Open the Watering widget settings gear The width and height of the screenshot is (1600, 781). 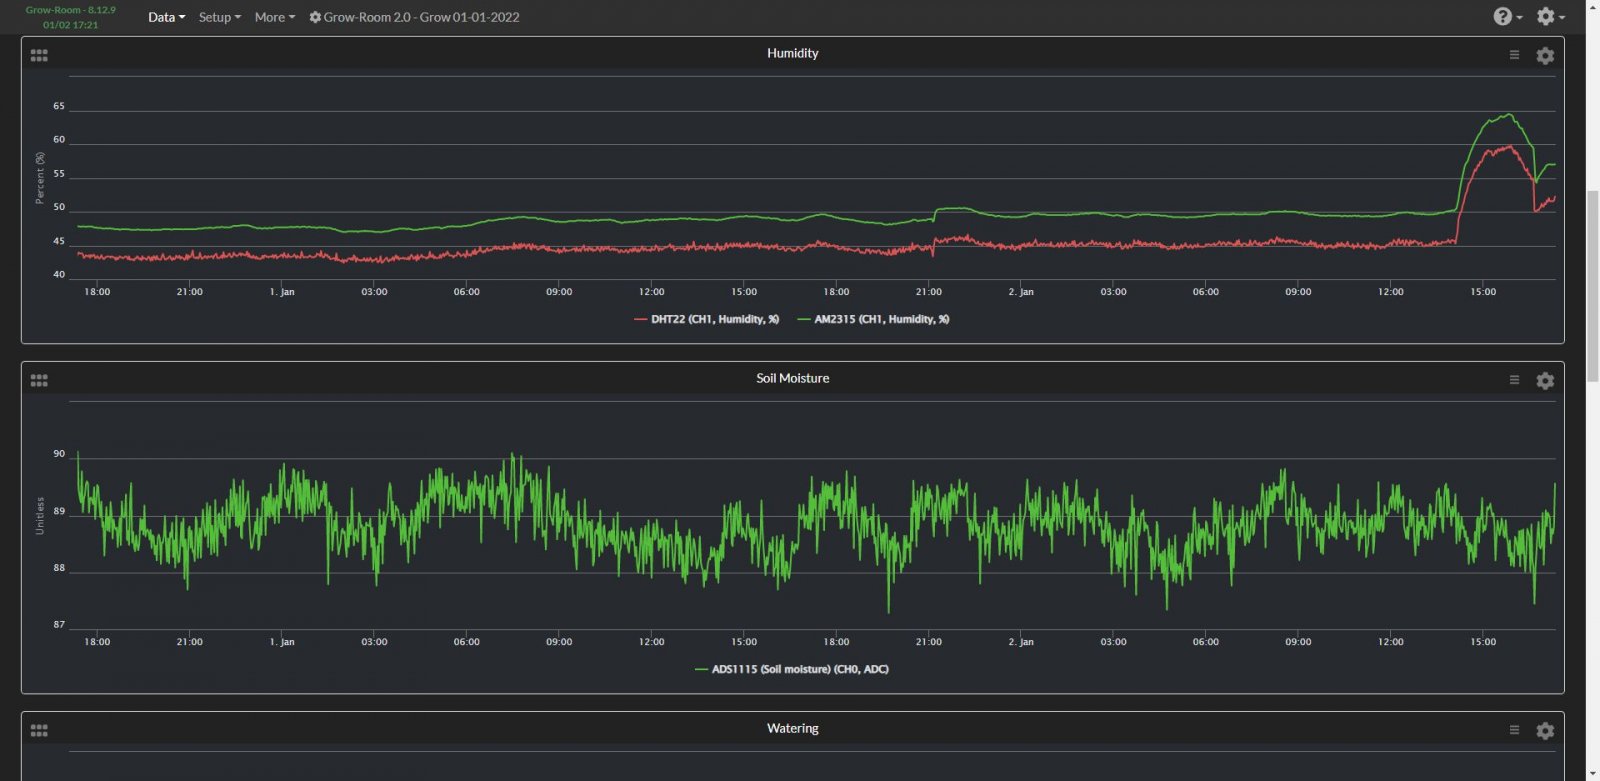click(x=1545, y=730)
